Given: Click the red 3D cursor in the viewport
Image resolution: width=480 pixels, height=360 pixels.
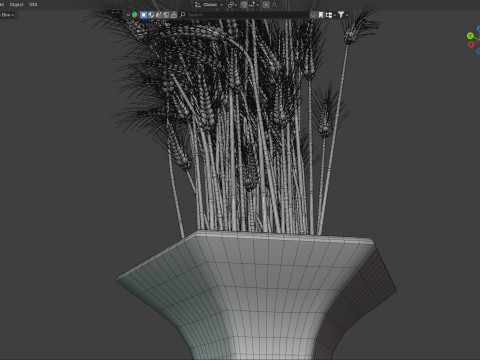Looking at the screenshot, I should pos(251,62).
